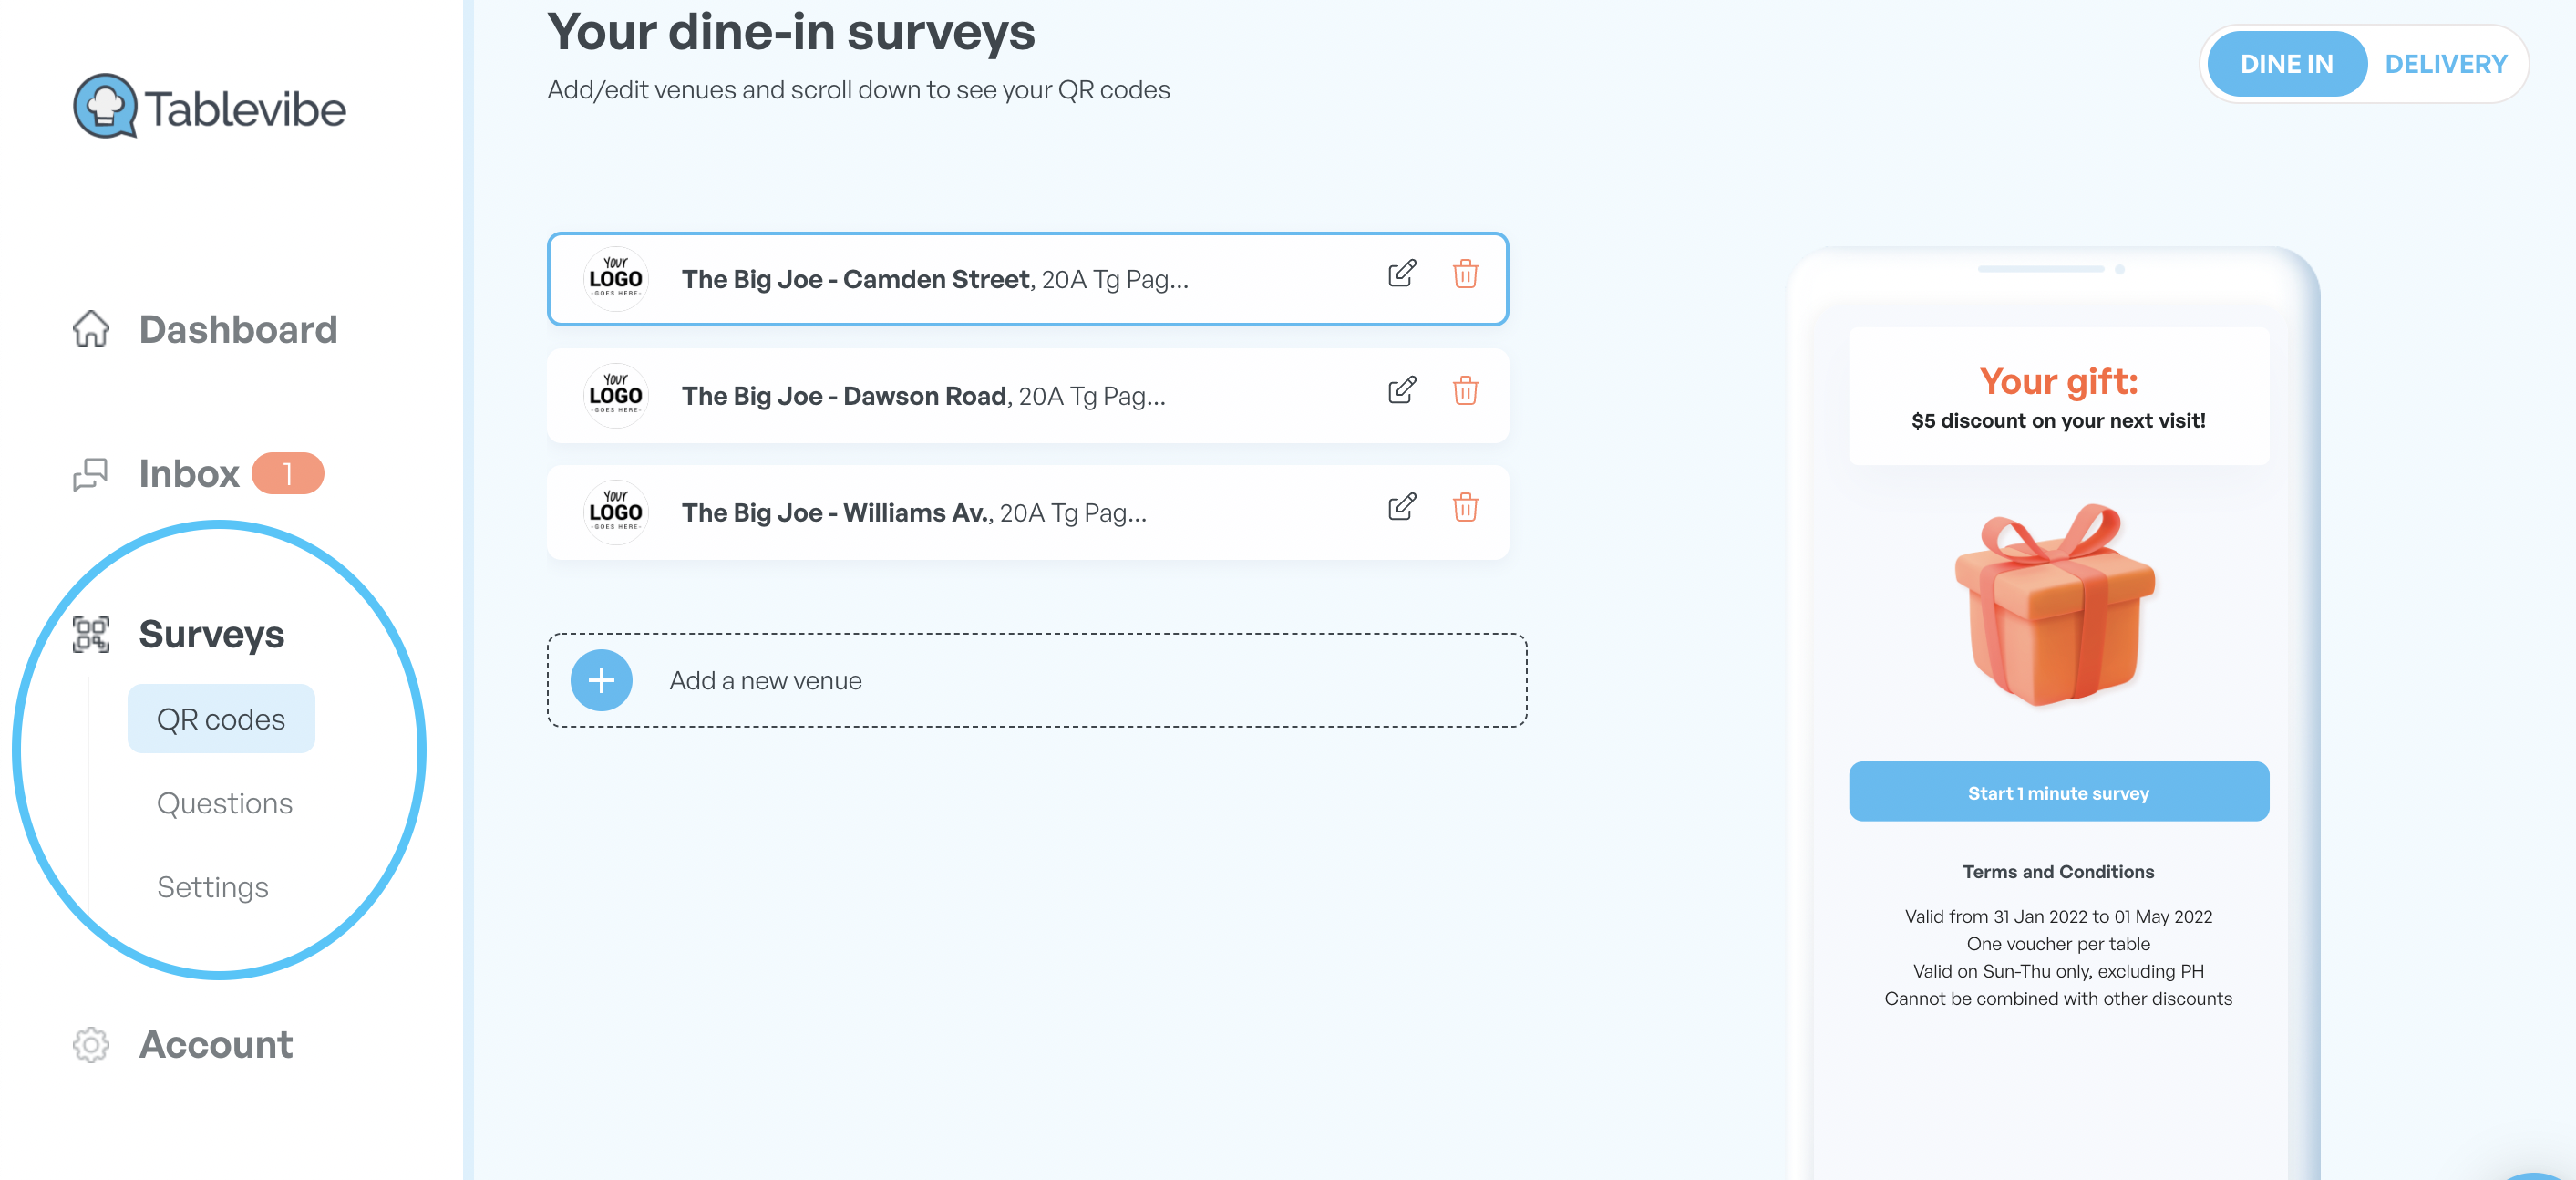Viewport: 2576px width, 1180px height.
Task: Select The Big Joe - Williams Av. row
Action: [1027, 512]
